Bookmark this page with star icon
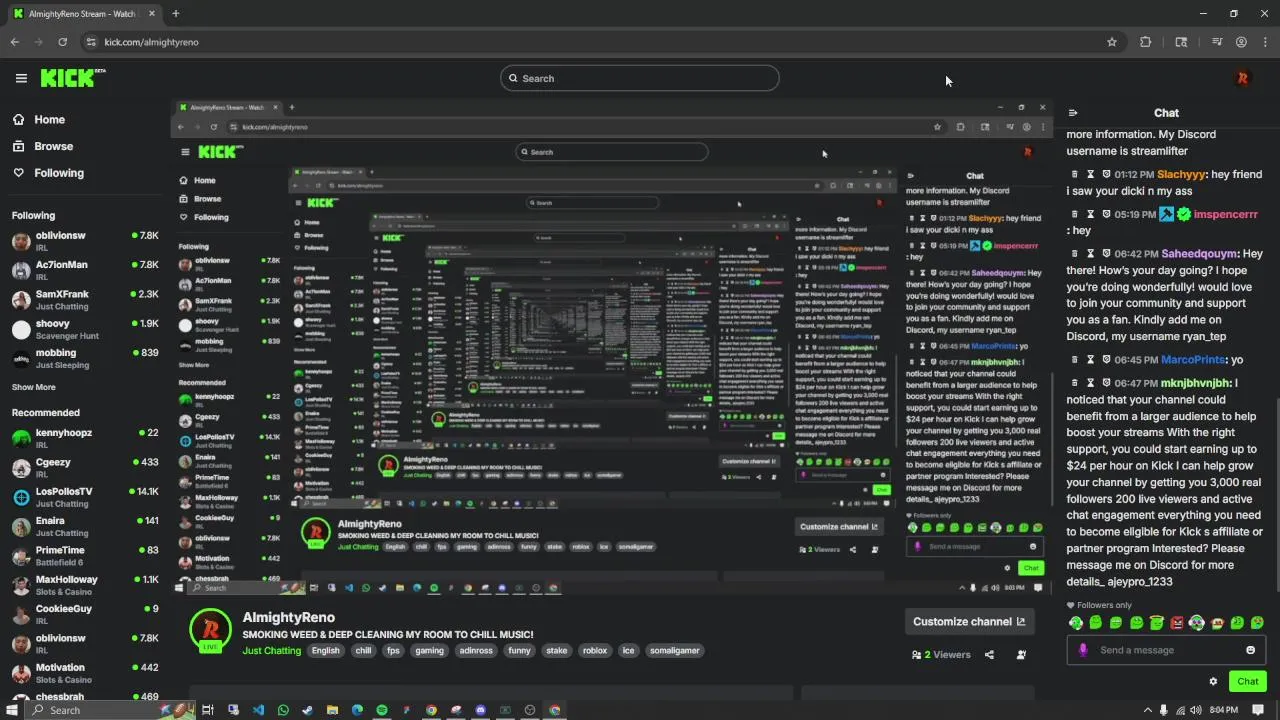This screenshot has width=1280, height=720. tap(1112, 42)
